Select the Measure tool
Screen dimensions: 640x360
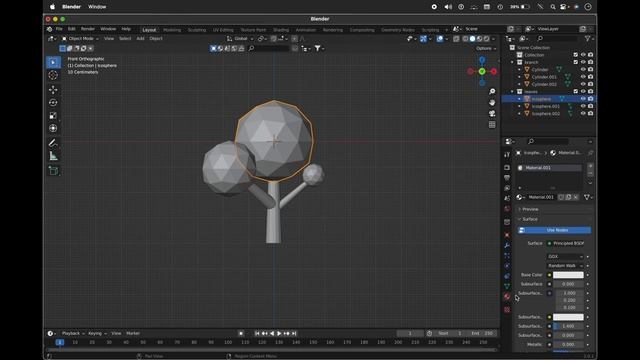pos(53,156)
